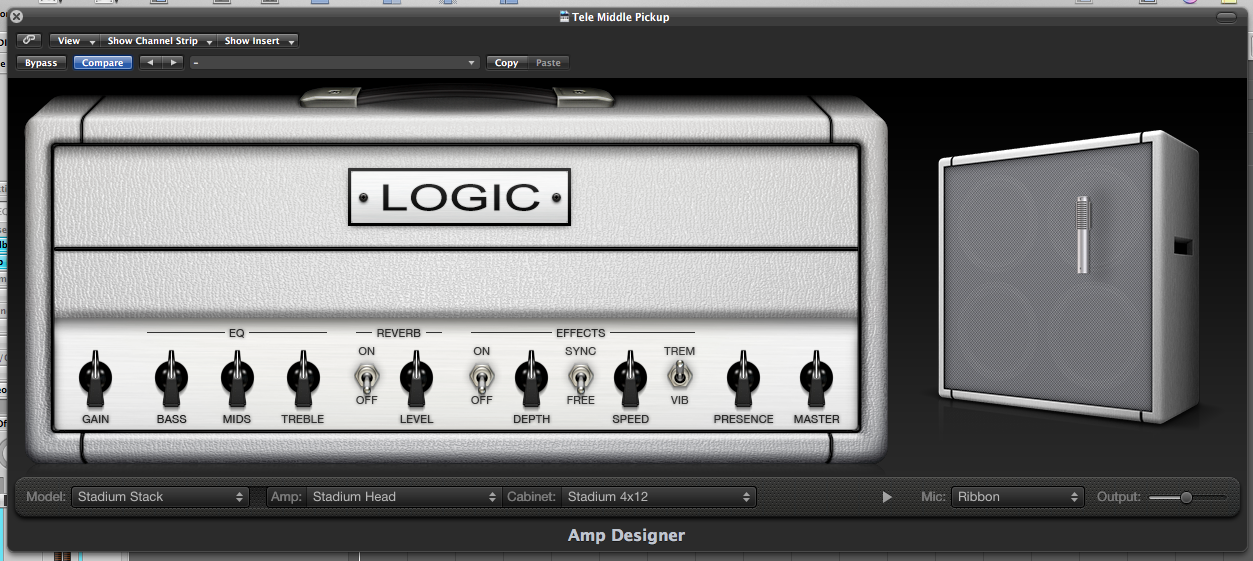Go to the previous preset arrow
This screenshot has width=1253, height=561.
coord(150,63)
